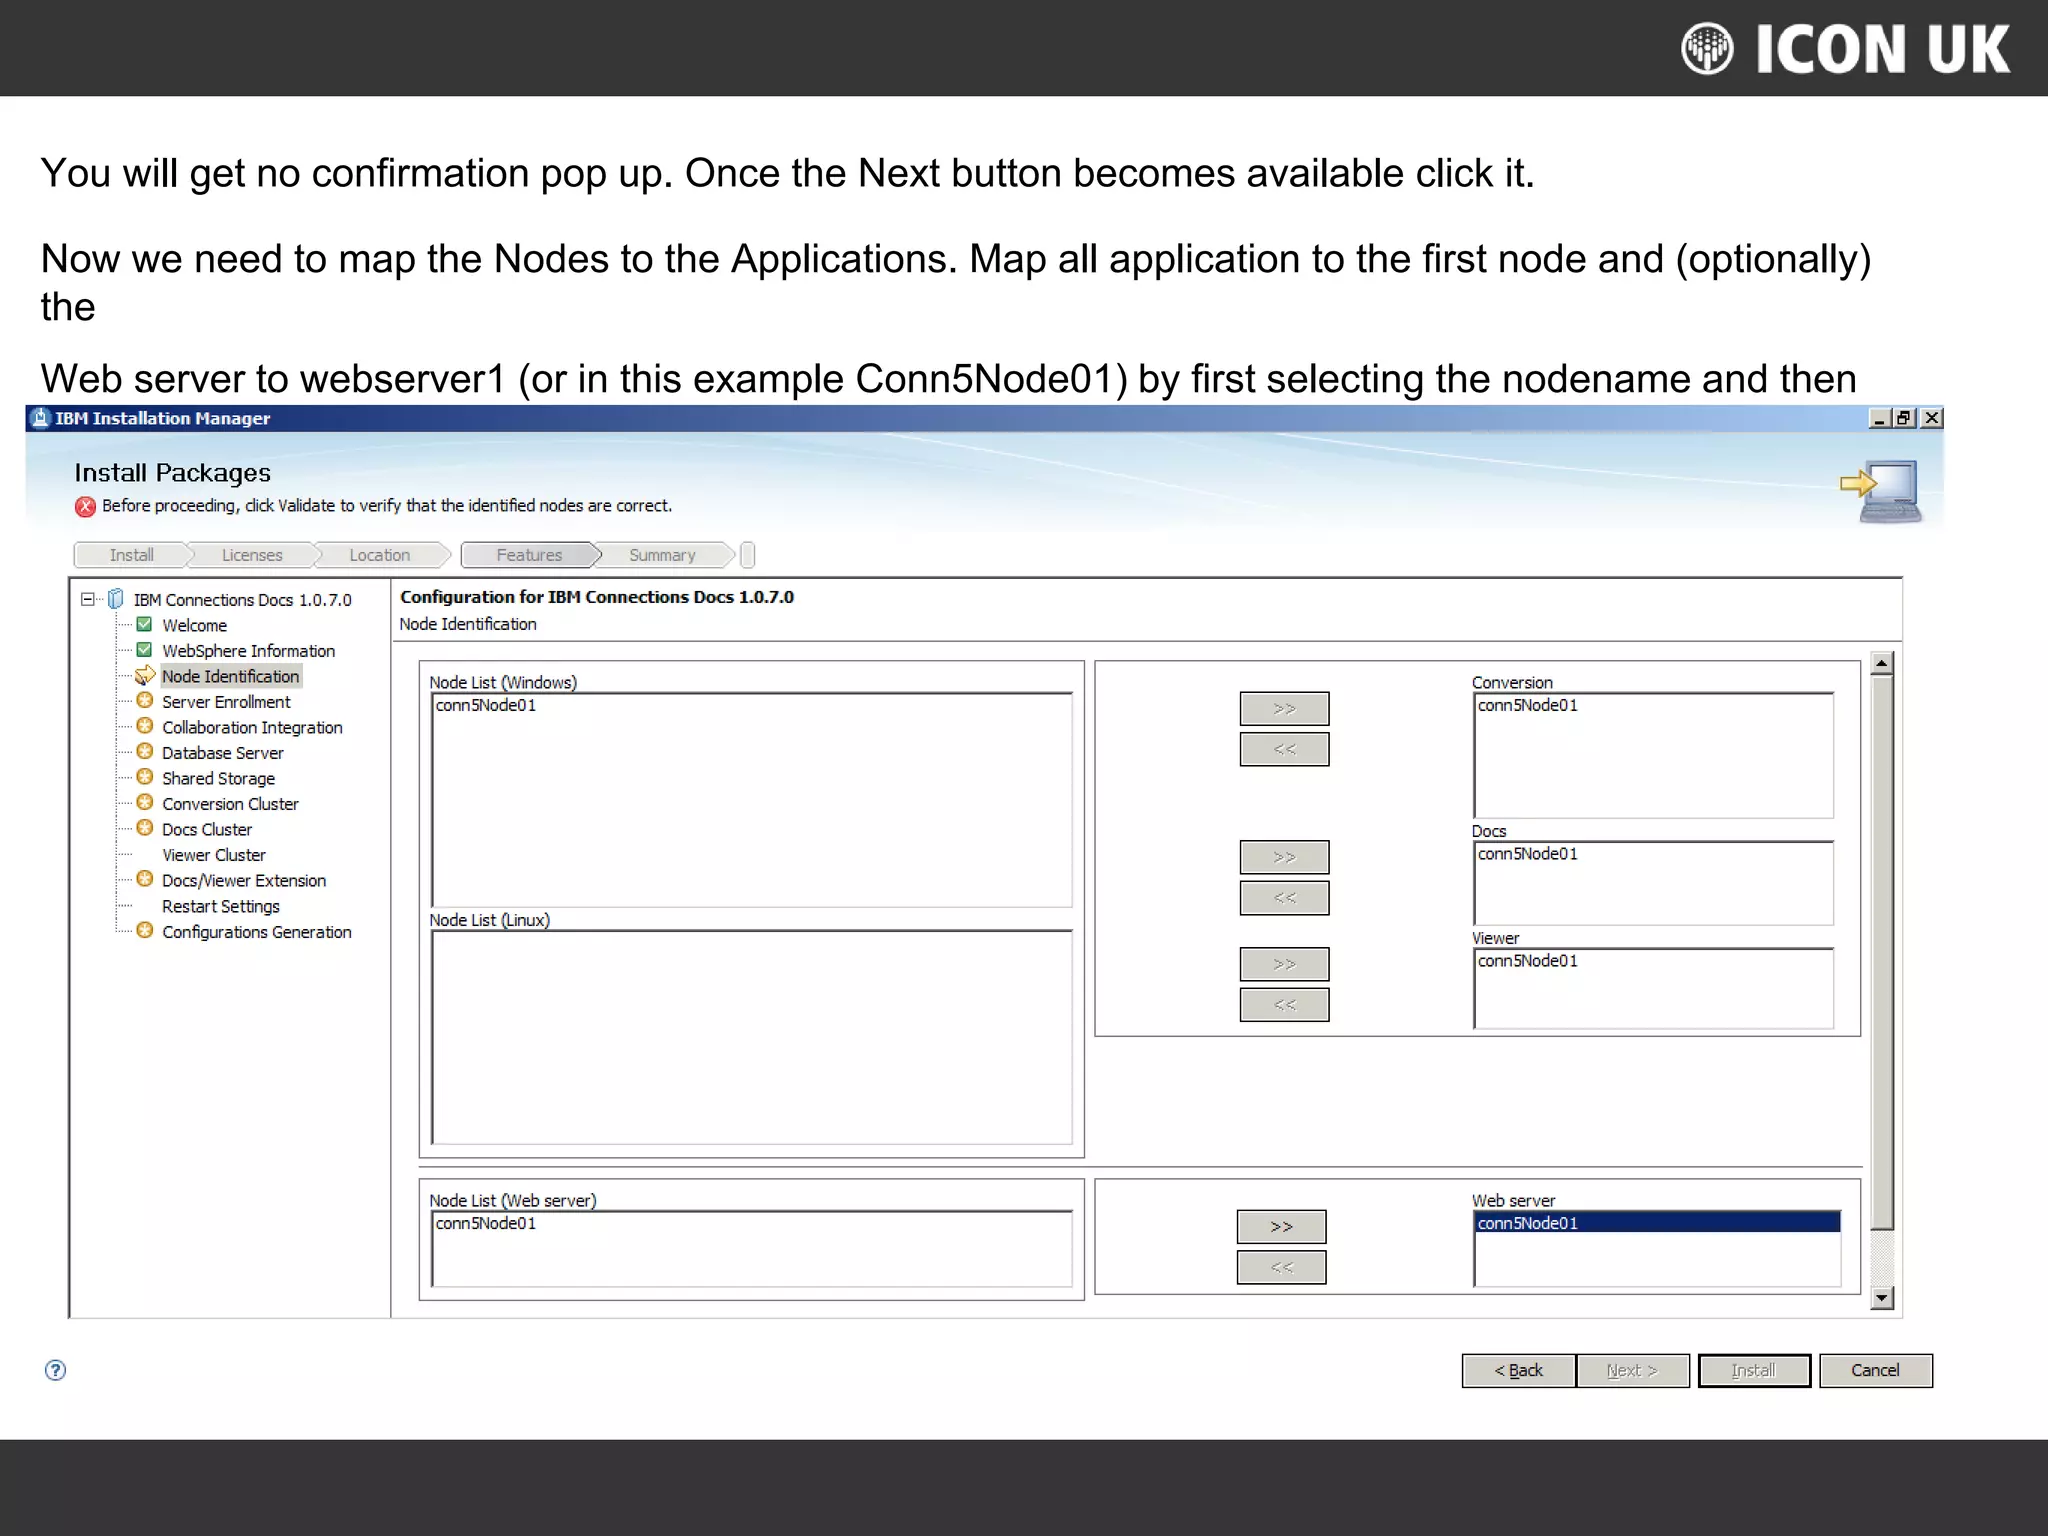Click the IBM Connections Docs package icon
The height and width of the screenshot is (1536, 2048).
coord(116,599)
